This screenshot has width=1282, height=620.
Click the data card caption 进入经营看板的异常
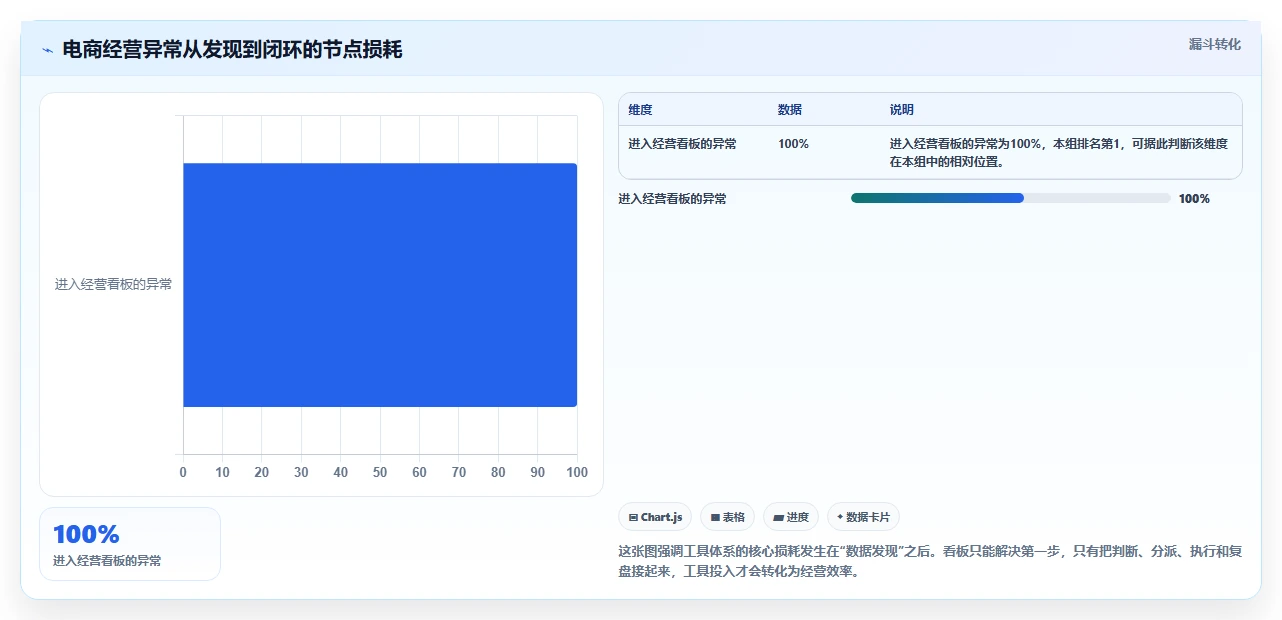(107, 561)
